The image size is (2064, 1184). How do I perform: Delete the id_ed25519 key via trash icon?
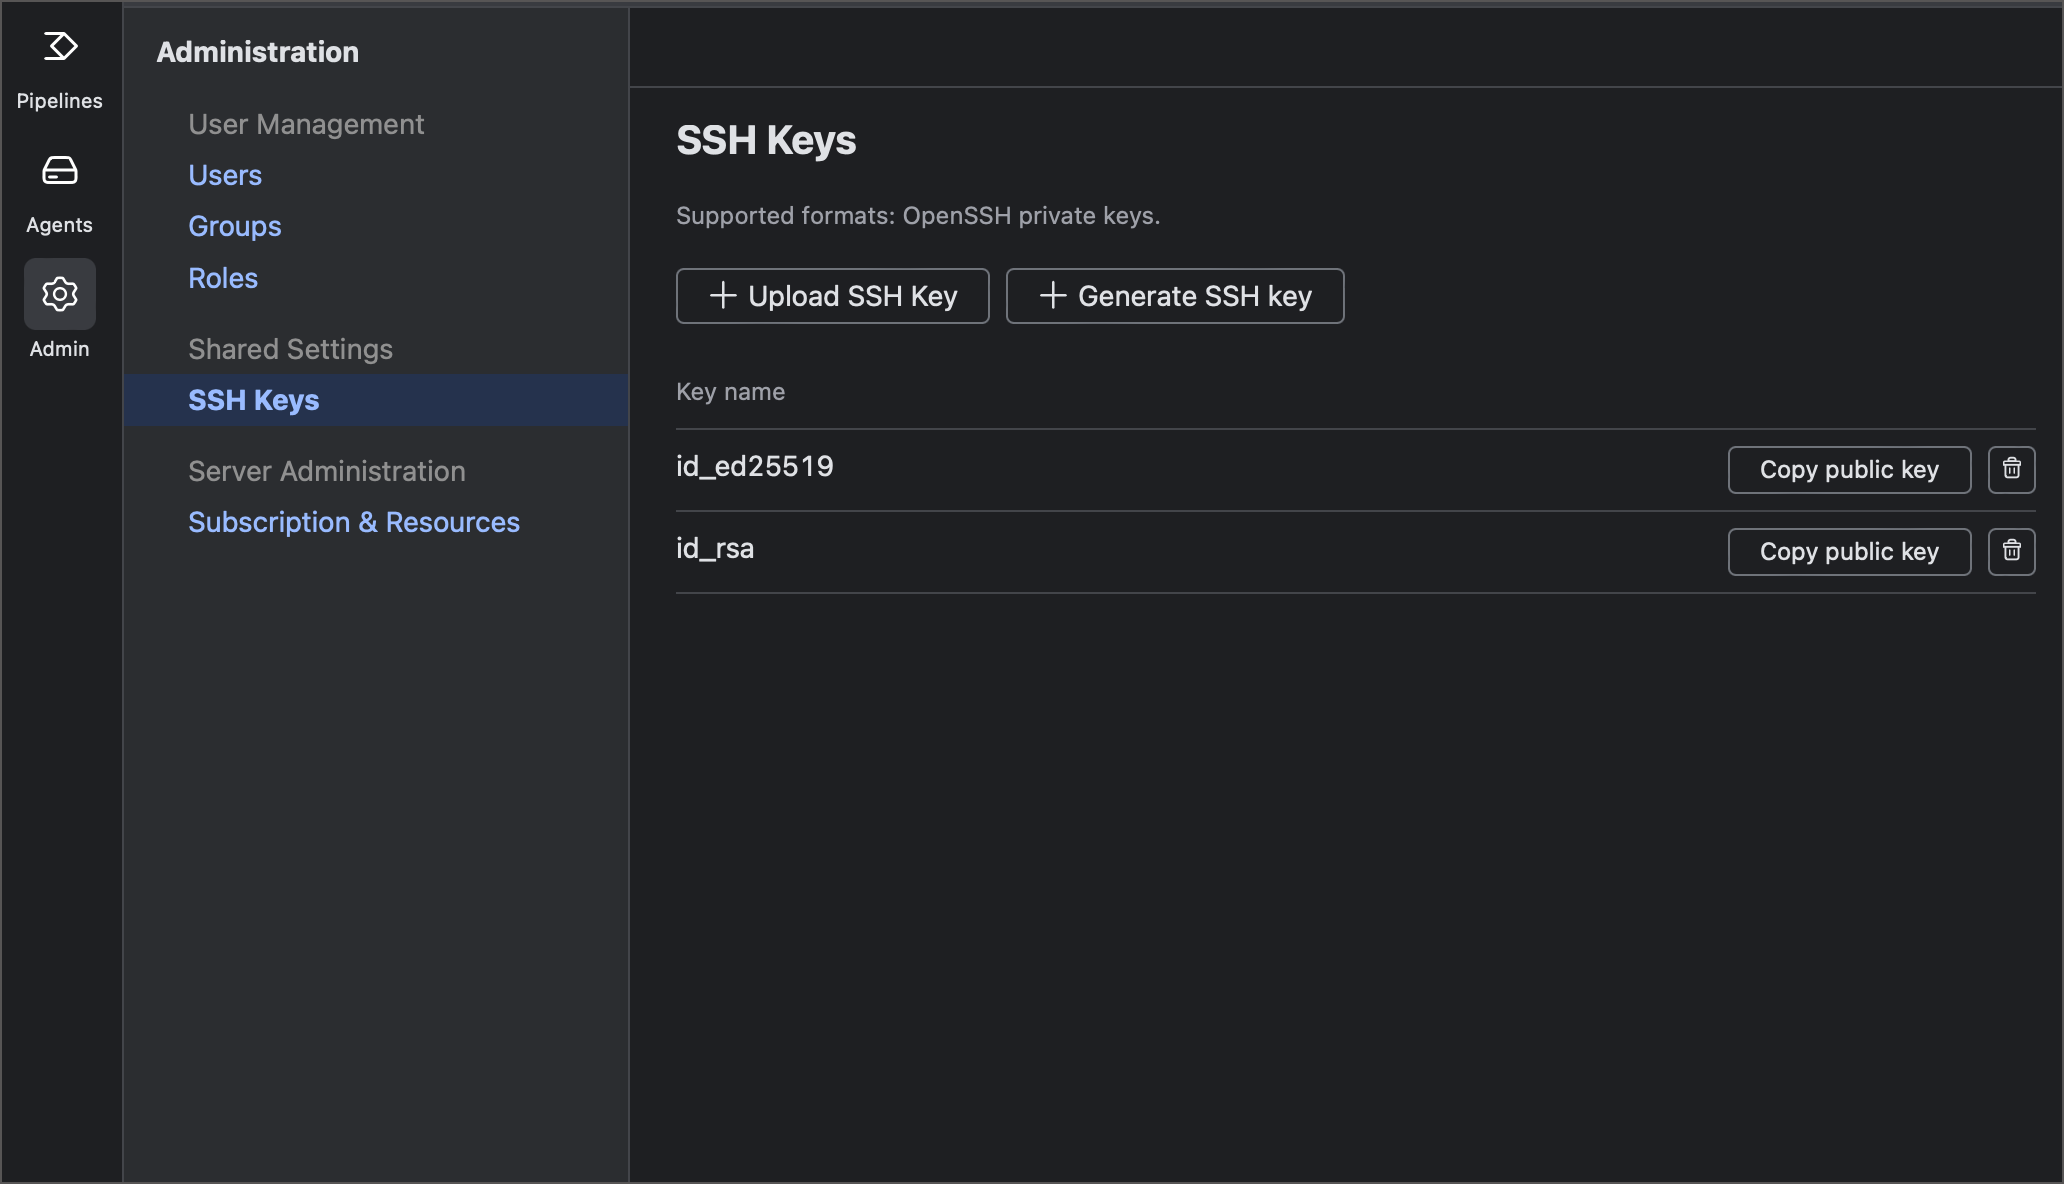point(2011,469)
